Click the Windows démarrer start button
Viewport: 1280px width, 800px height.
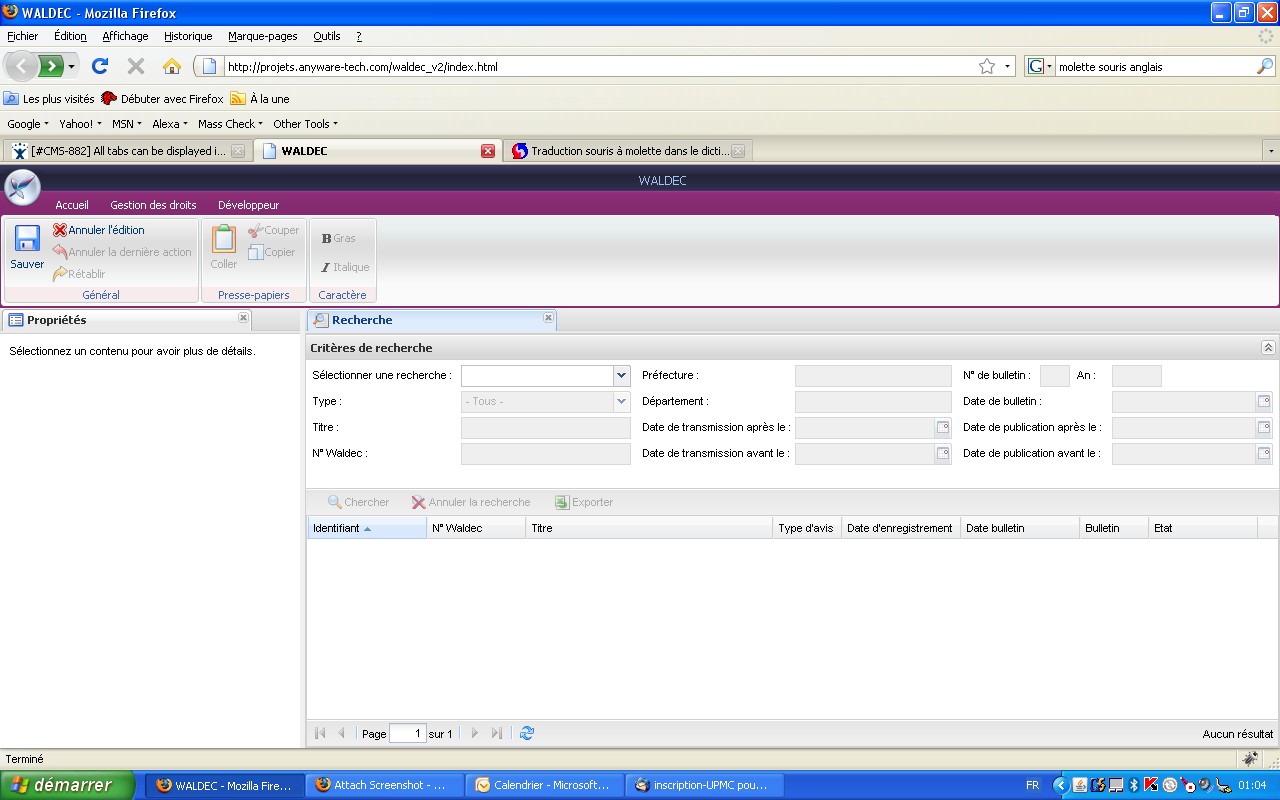[66, 785]
